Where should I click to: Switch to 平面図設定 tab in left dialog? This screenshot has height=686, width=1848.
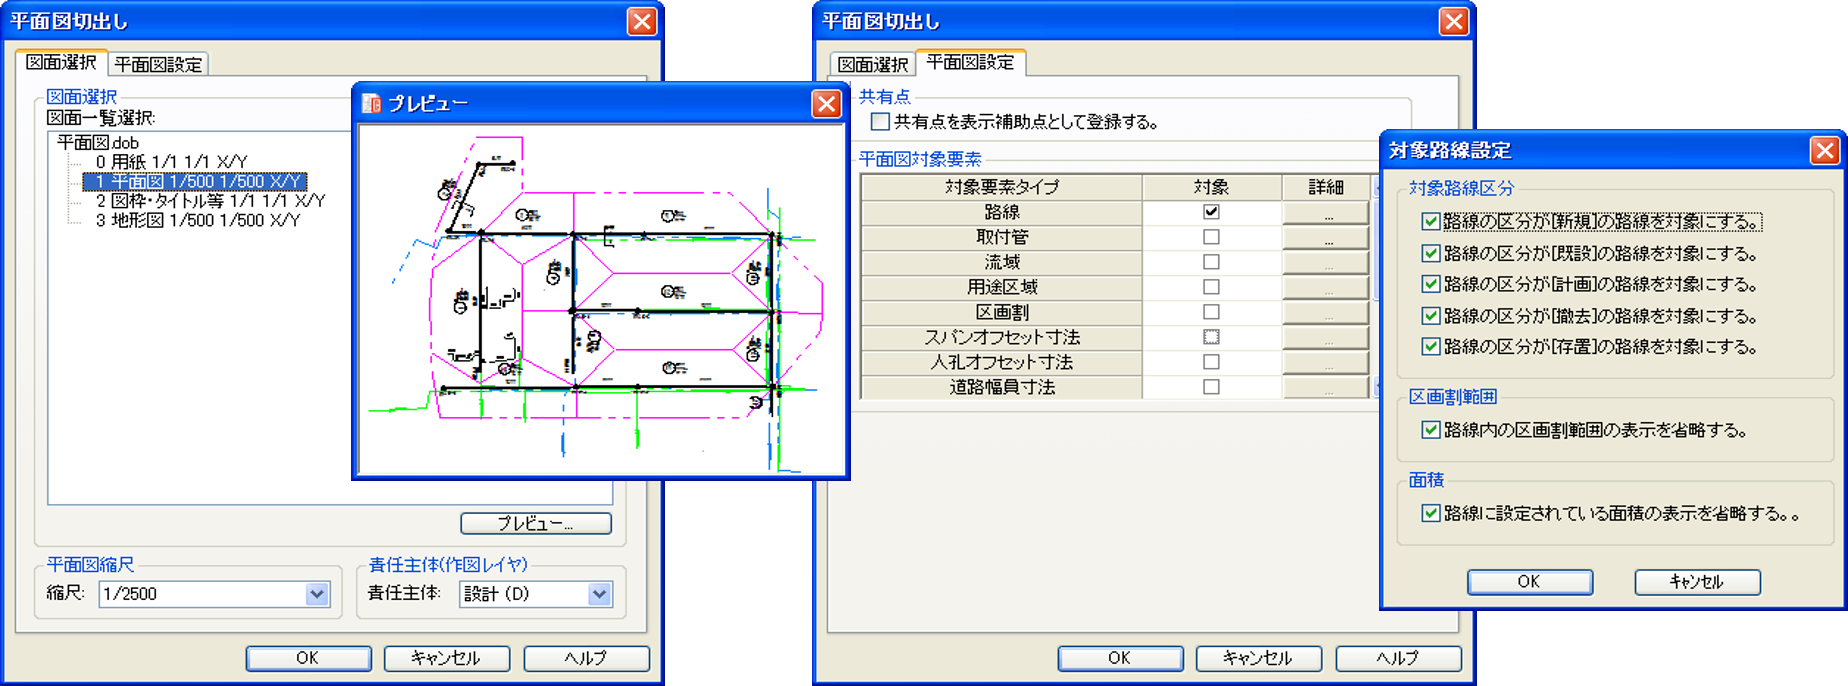pyautogui.click(x=158, y=64)
